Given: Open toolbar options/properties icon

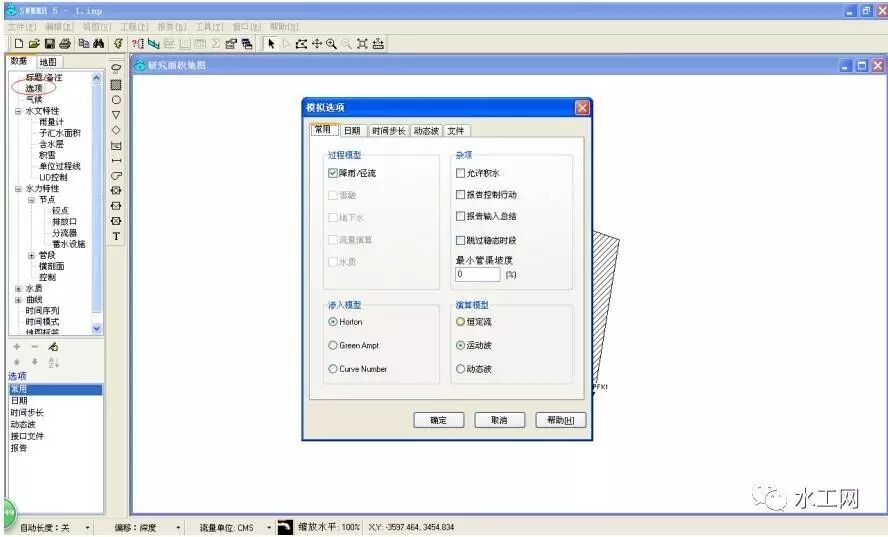Looking at the screenshot, I should click(x=231, y=44).
